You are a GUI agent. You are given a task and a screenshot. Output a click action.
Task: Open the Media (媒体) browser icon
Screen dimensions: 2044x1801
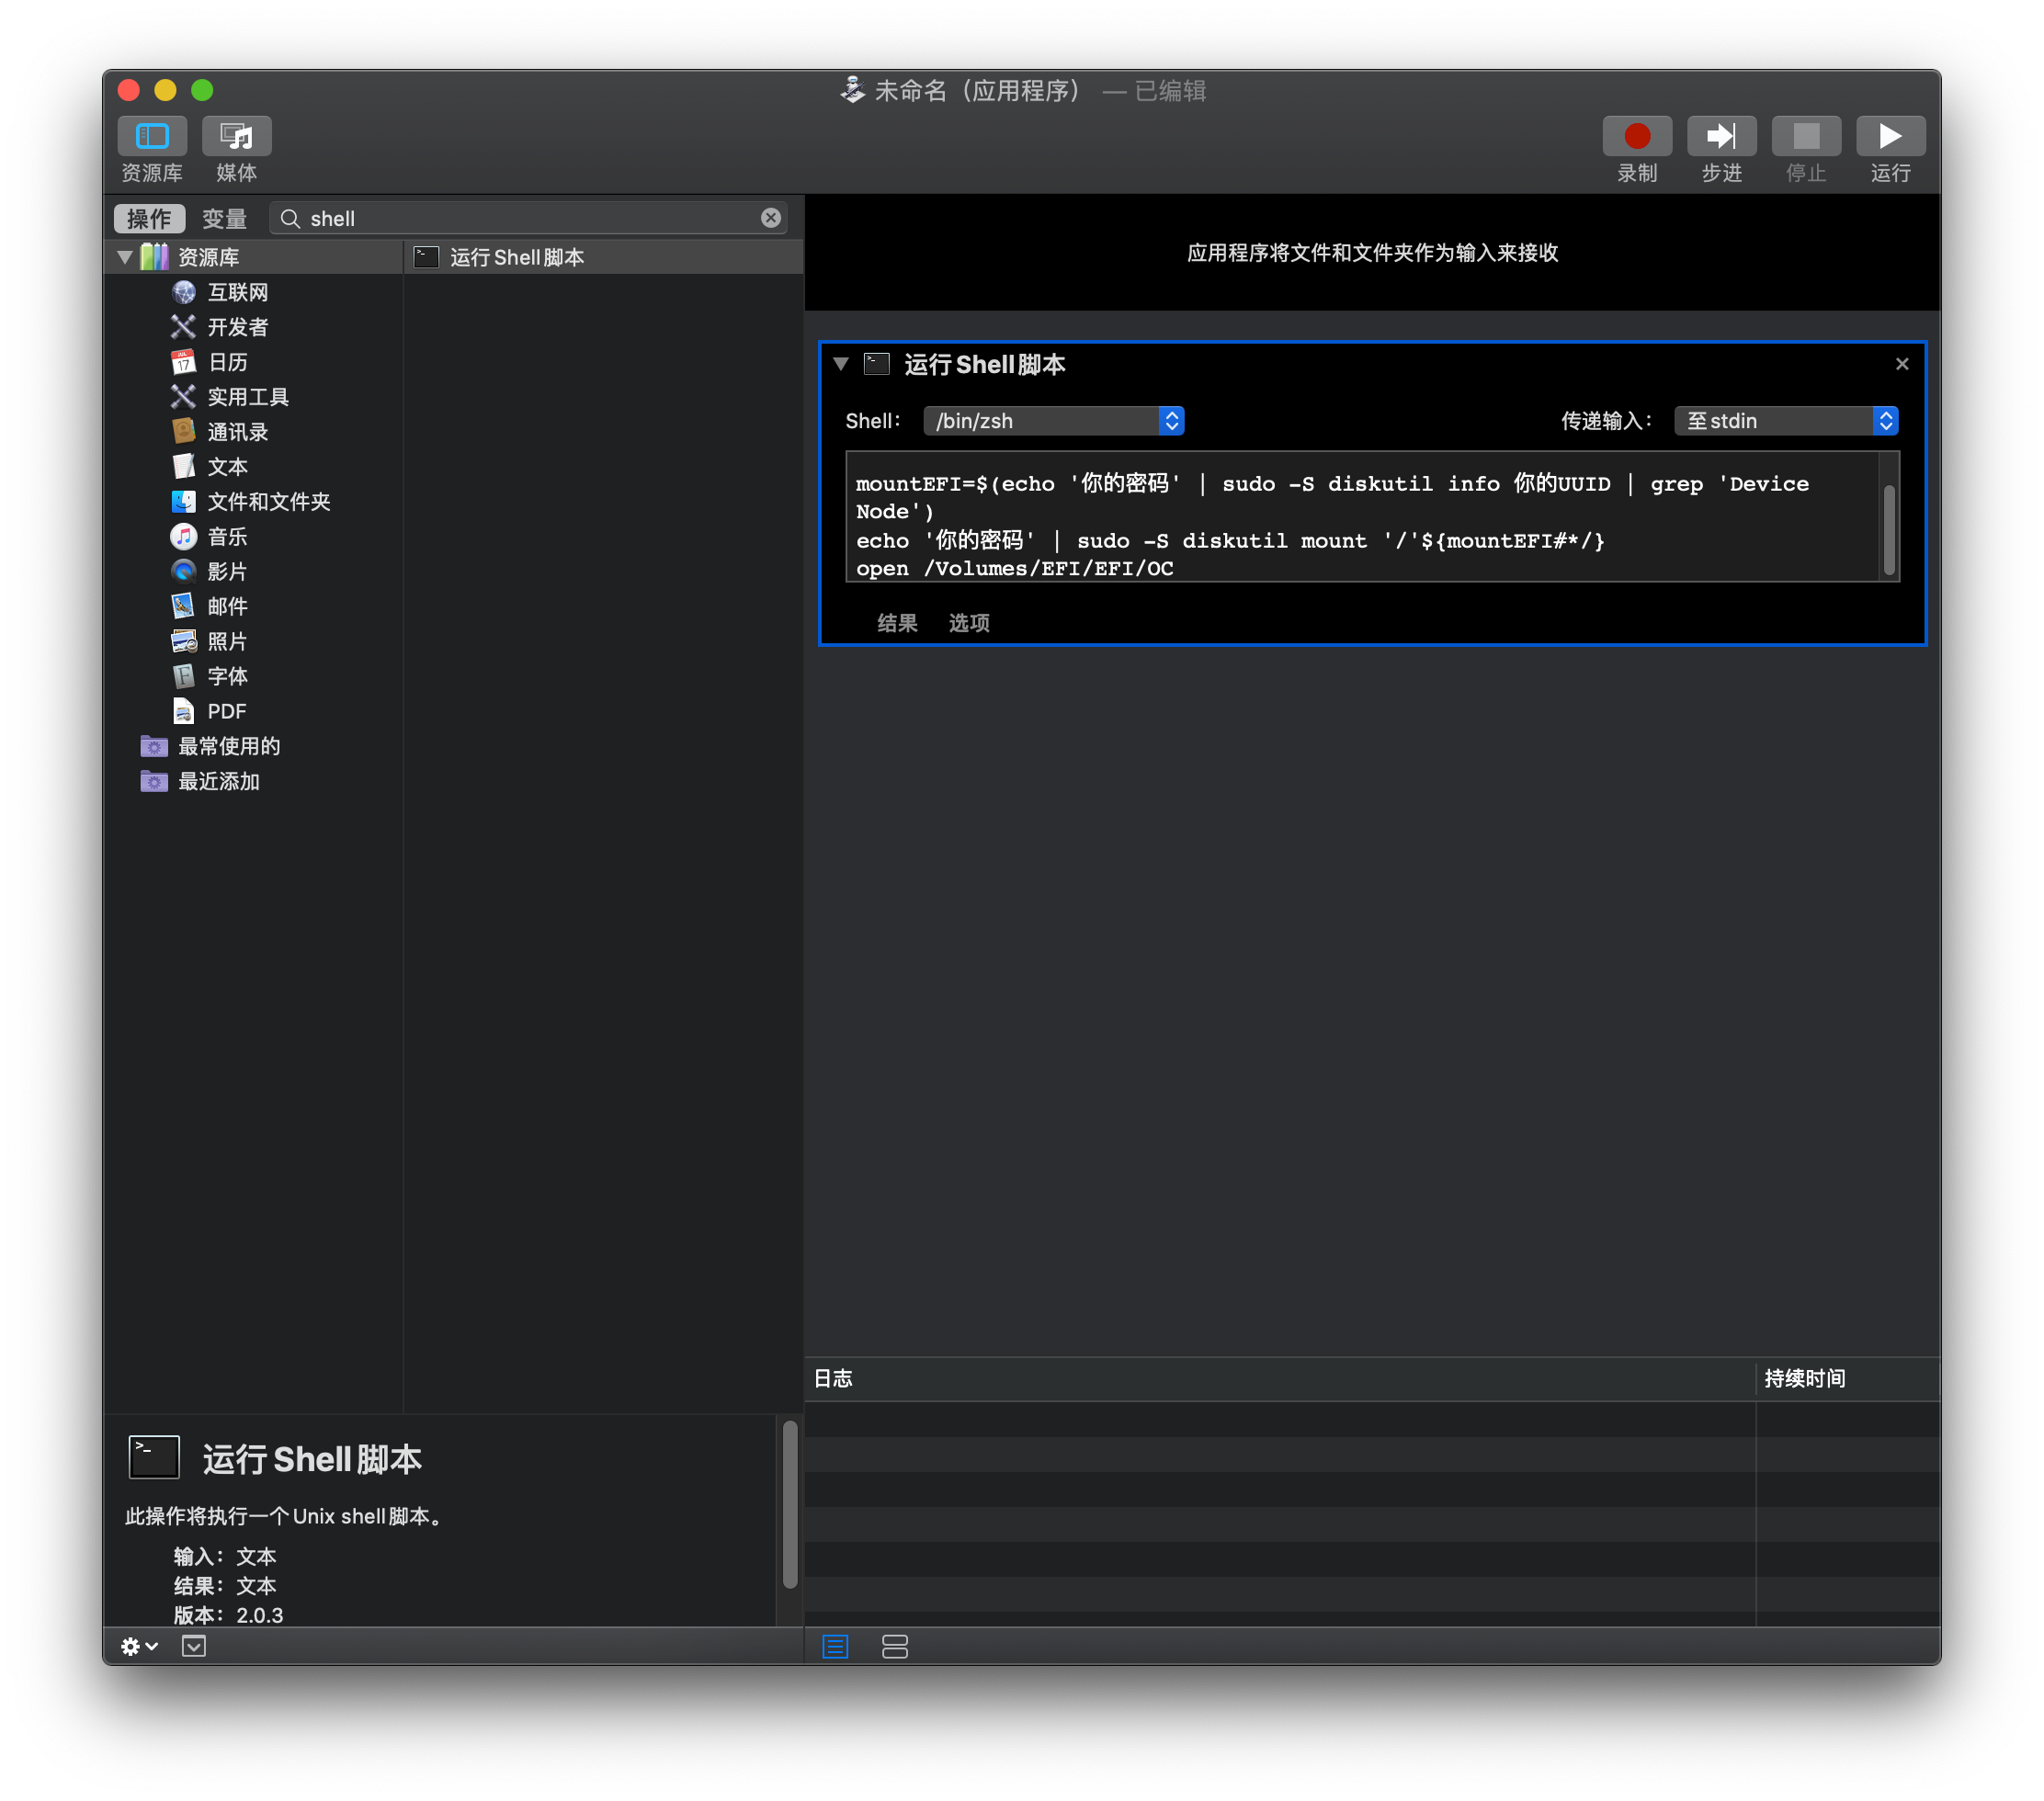point(236,136)
